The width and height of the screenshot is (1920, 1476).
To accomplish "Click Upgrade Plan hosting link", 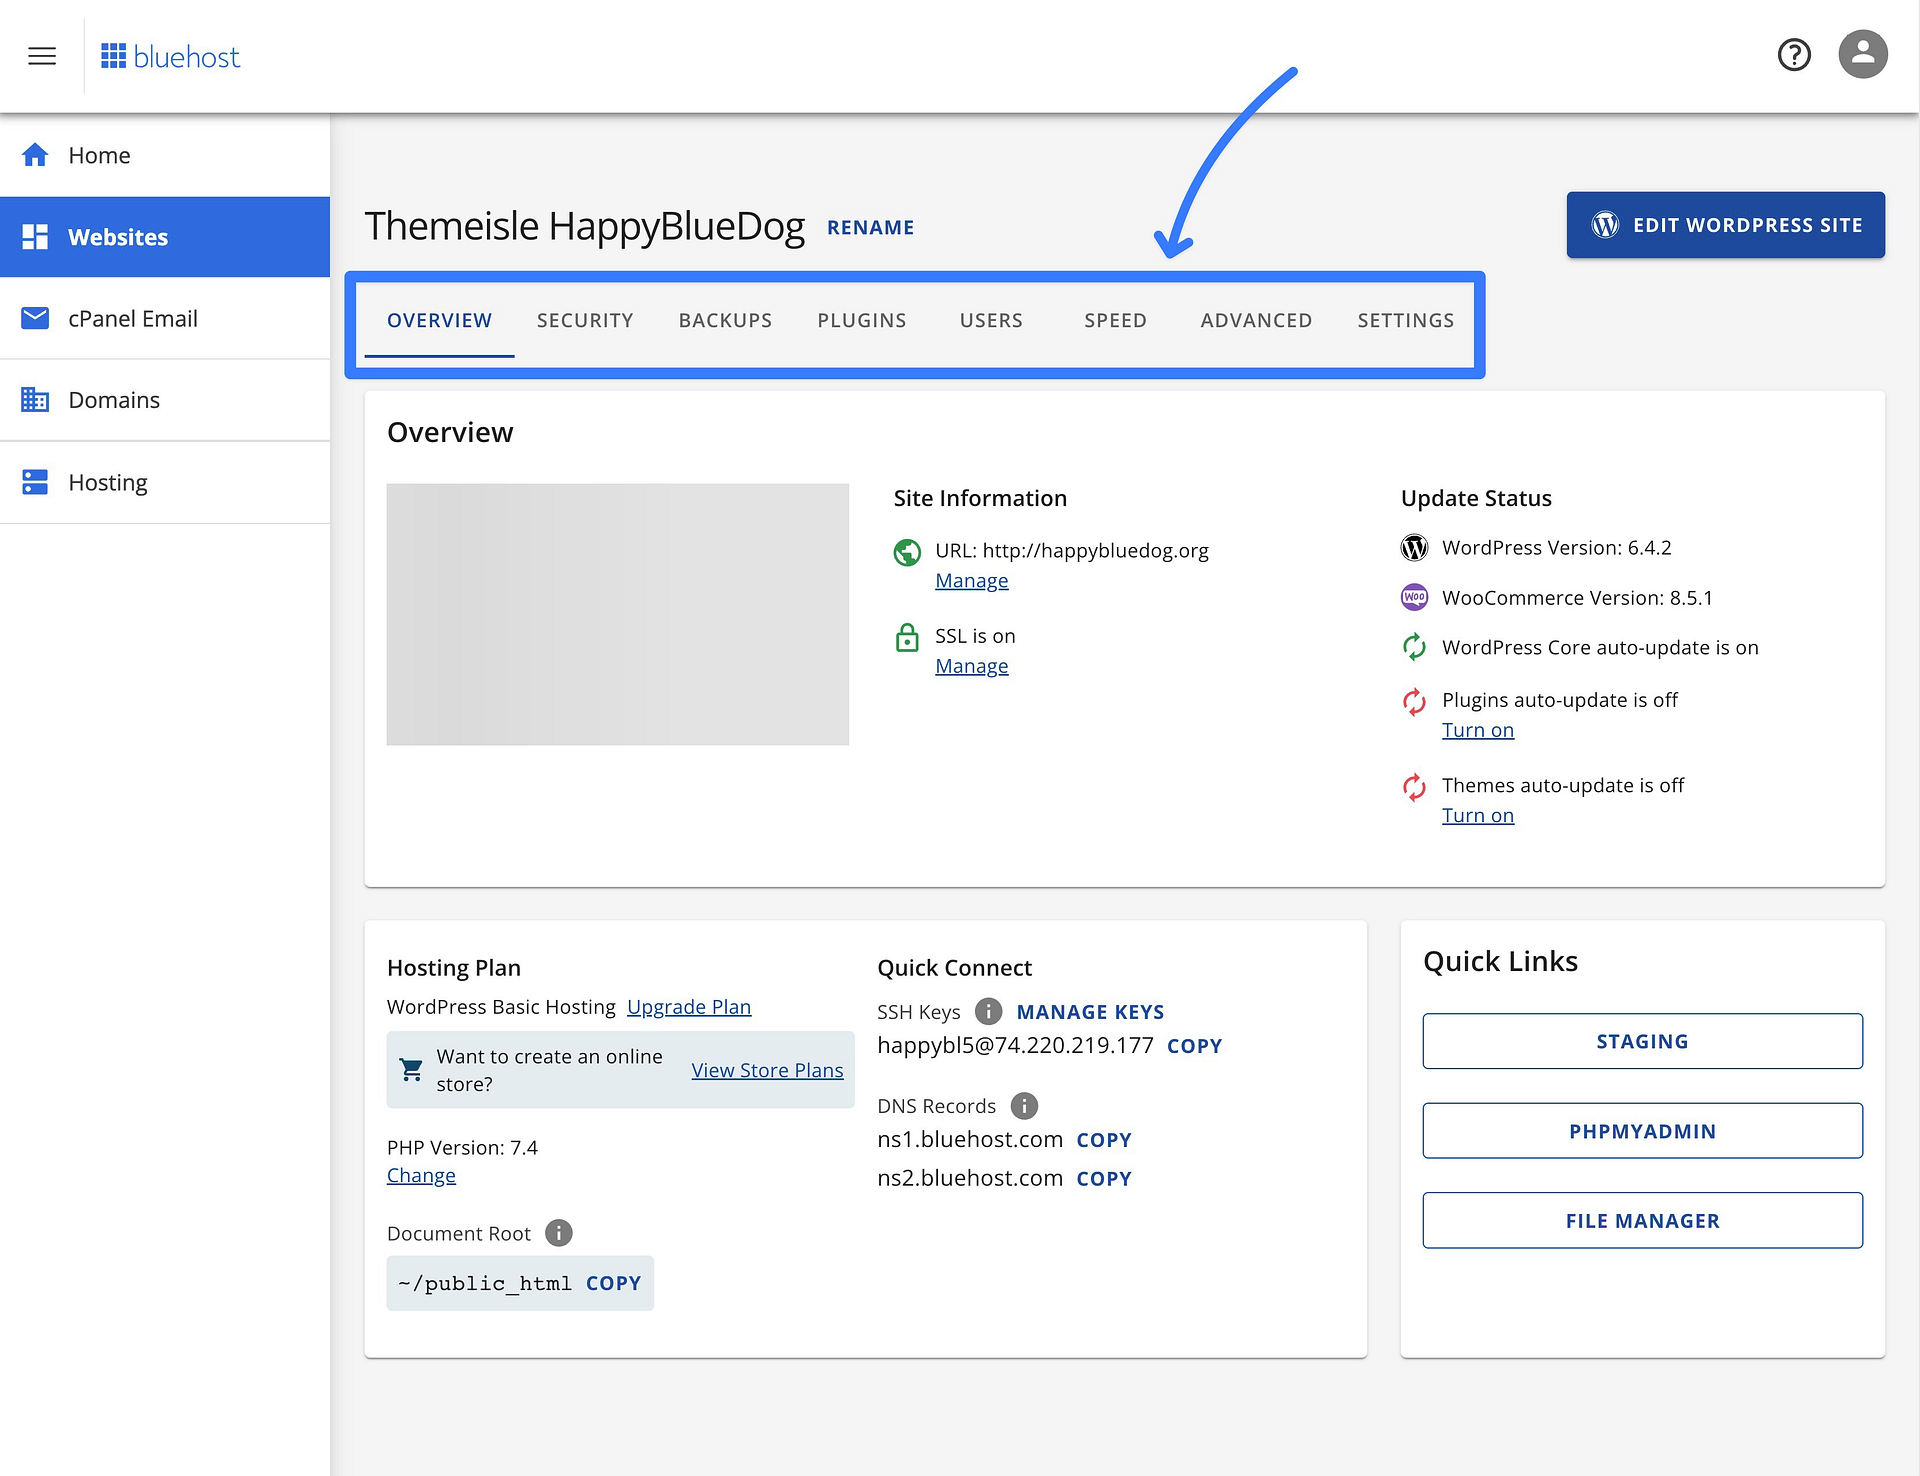I will [688, 1006].
